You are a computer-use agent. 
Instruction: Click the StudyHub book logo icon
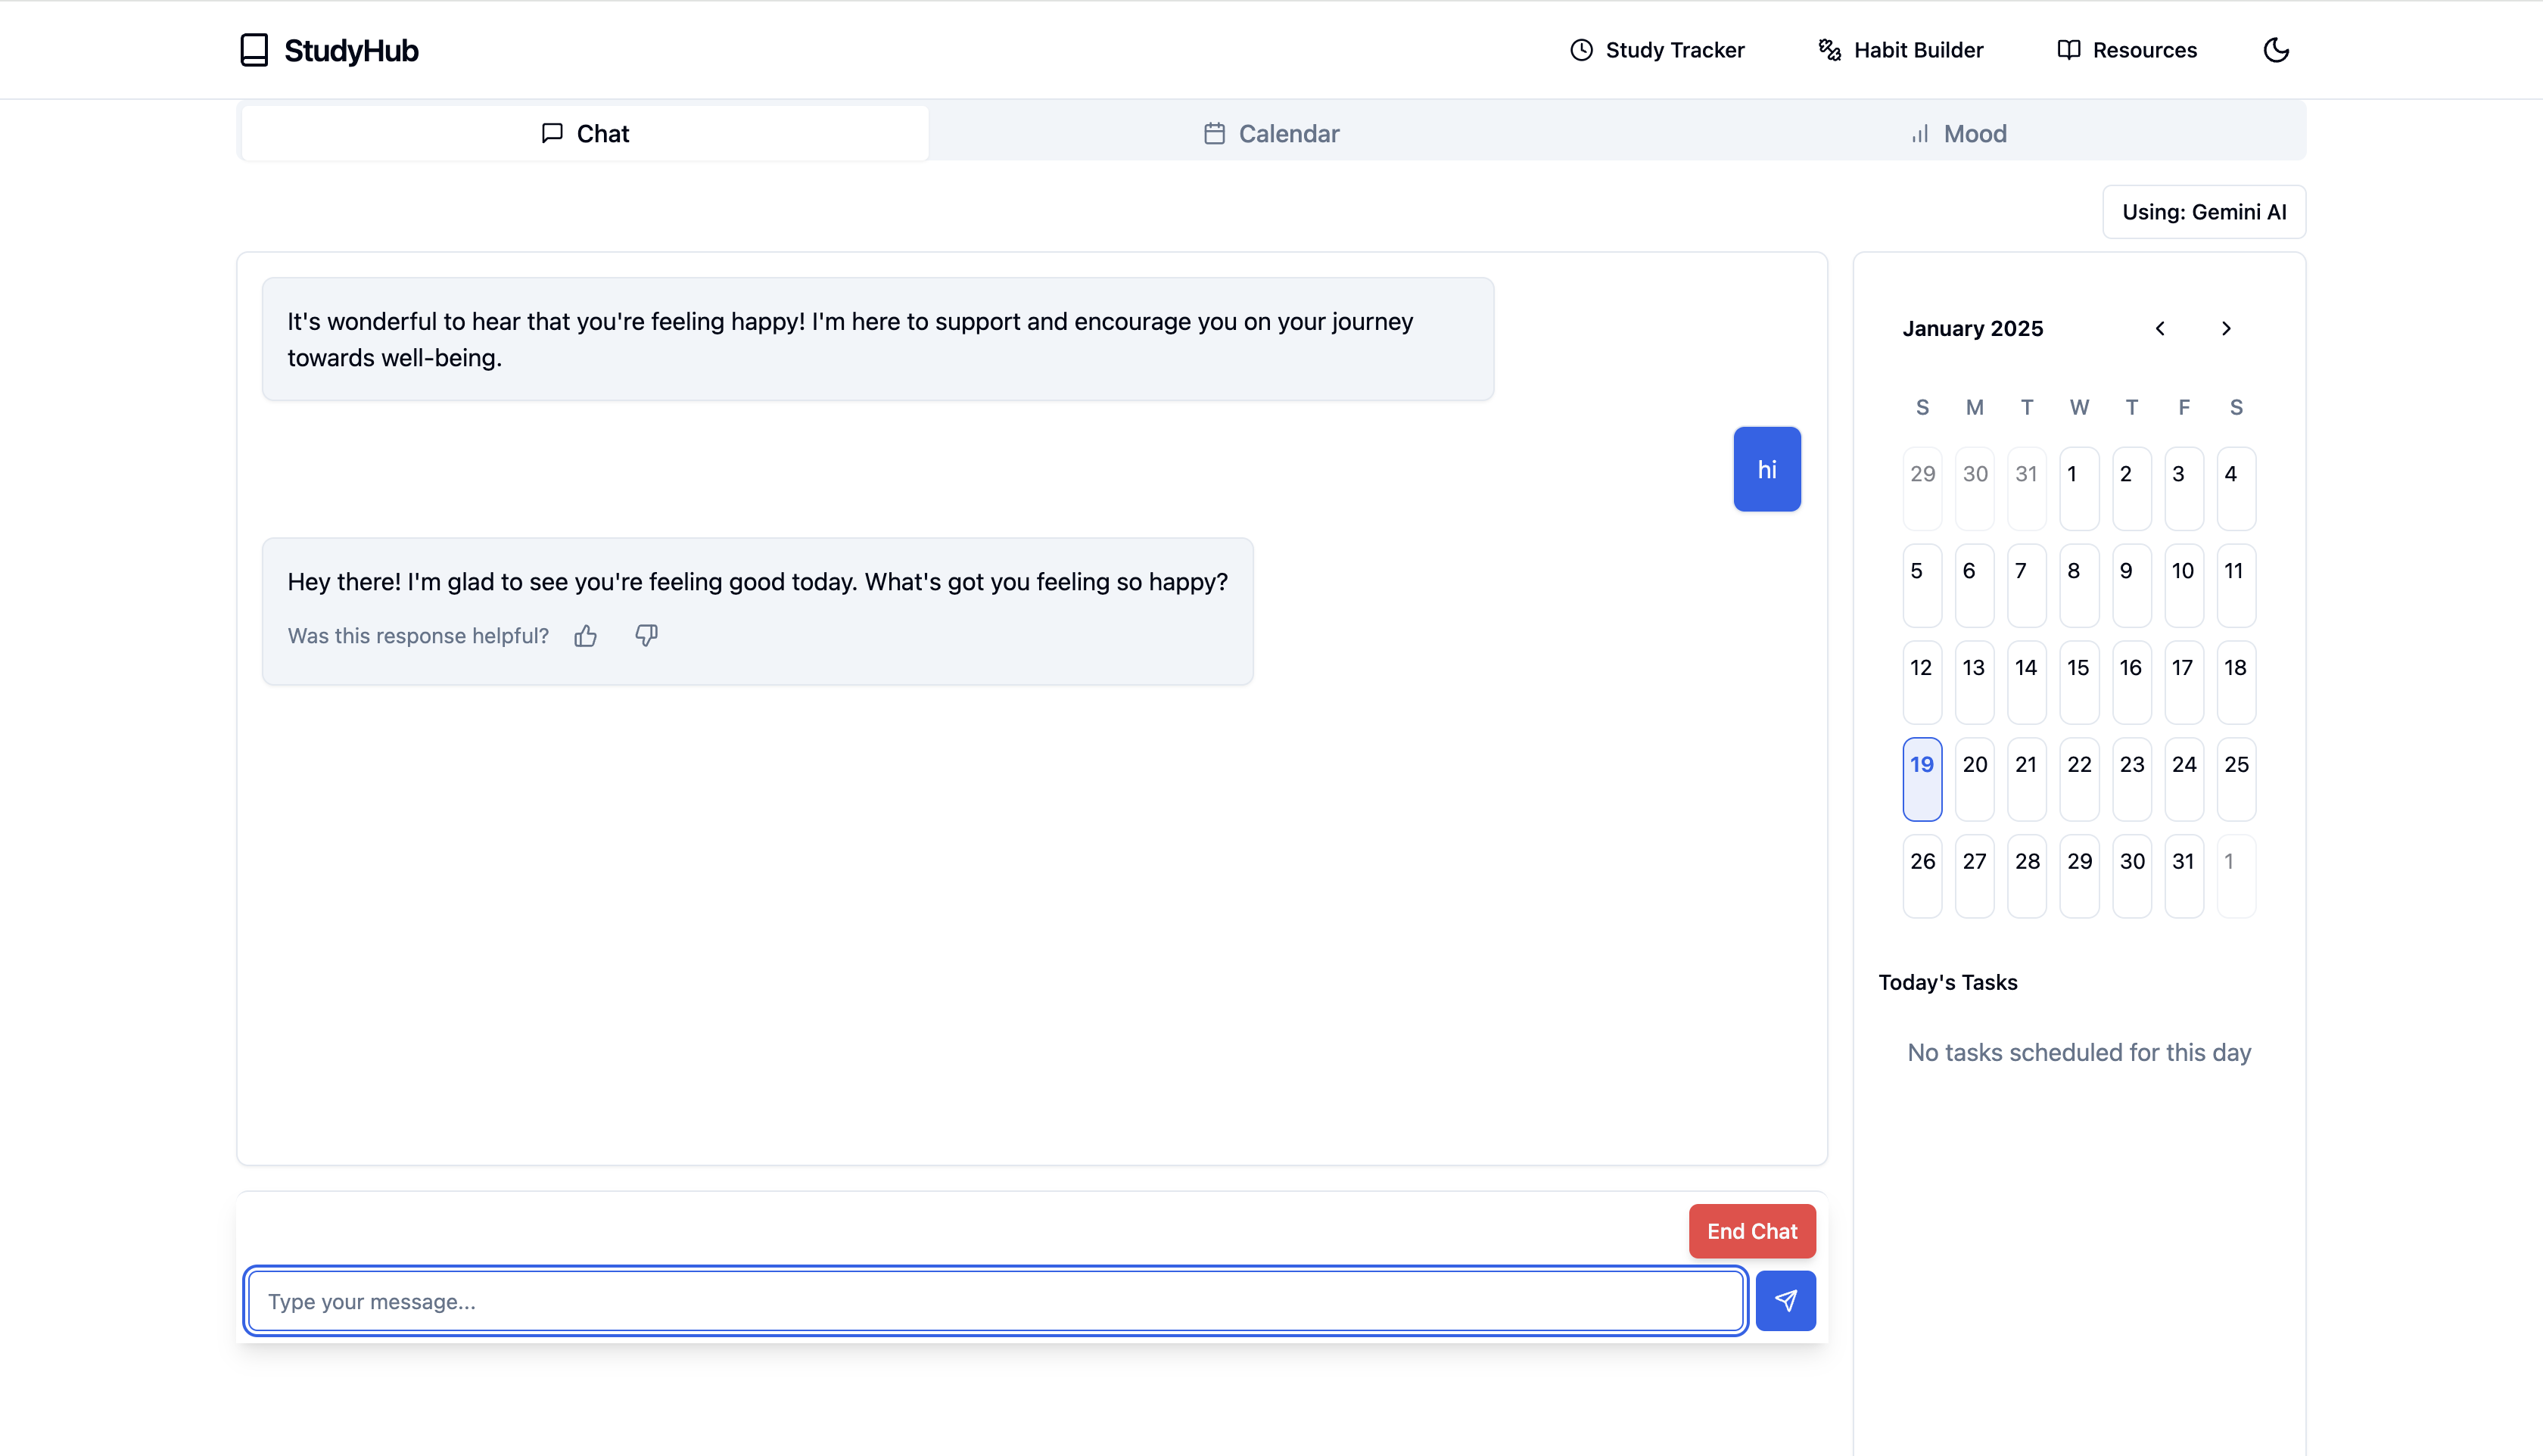(254, 50)
